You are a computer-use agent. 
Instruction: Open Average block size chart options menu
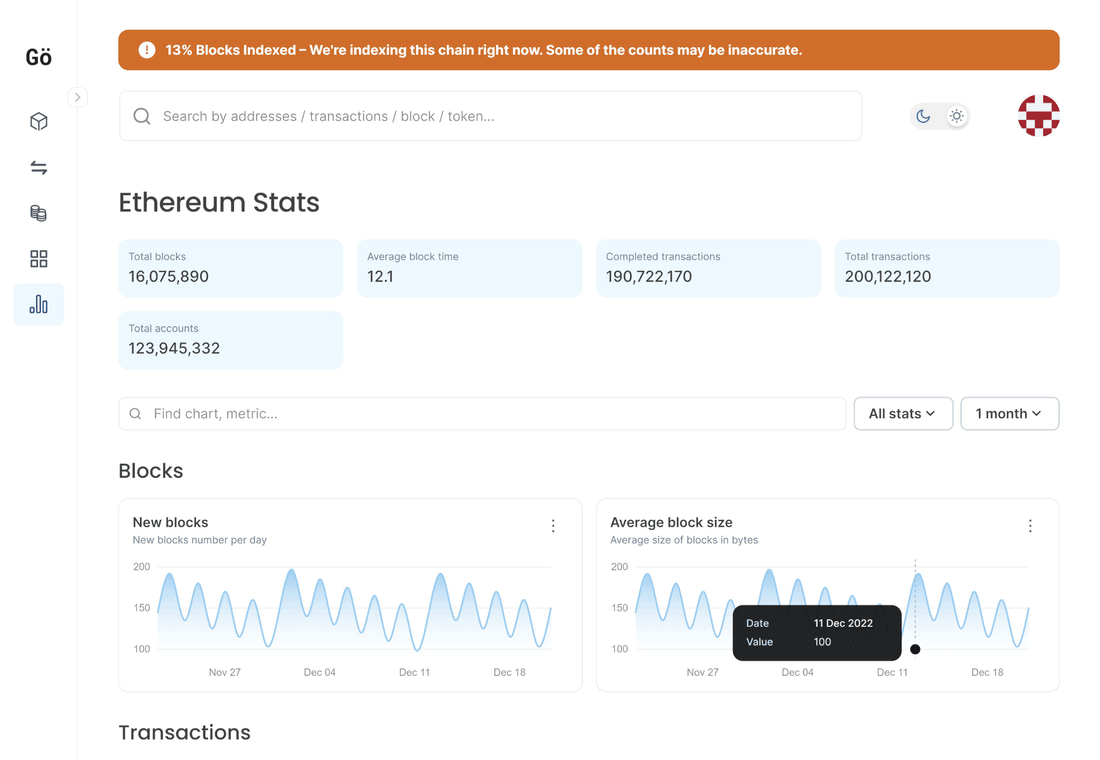[1031, 525]
